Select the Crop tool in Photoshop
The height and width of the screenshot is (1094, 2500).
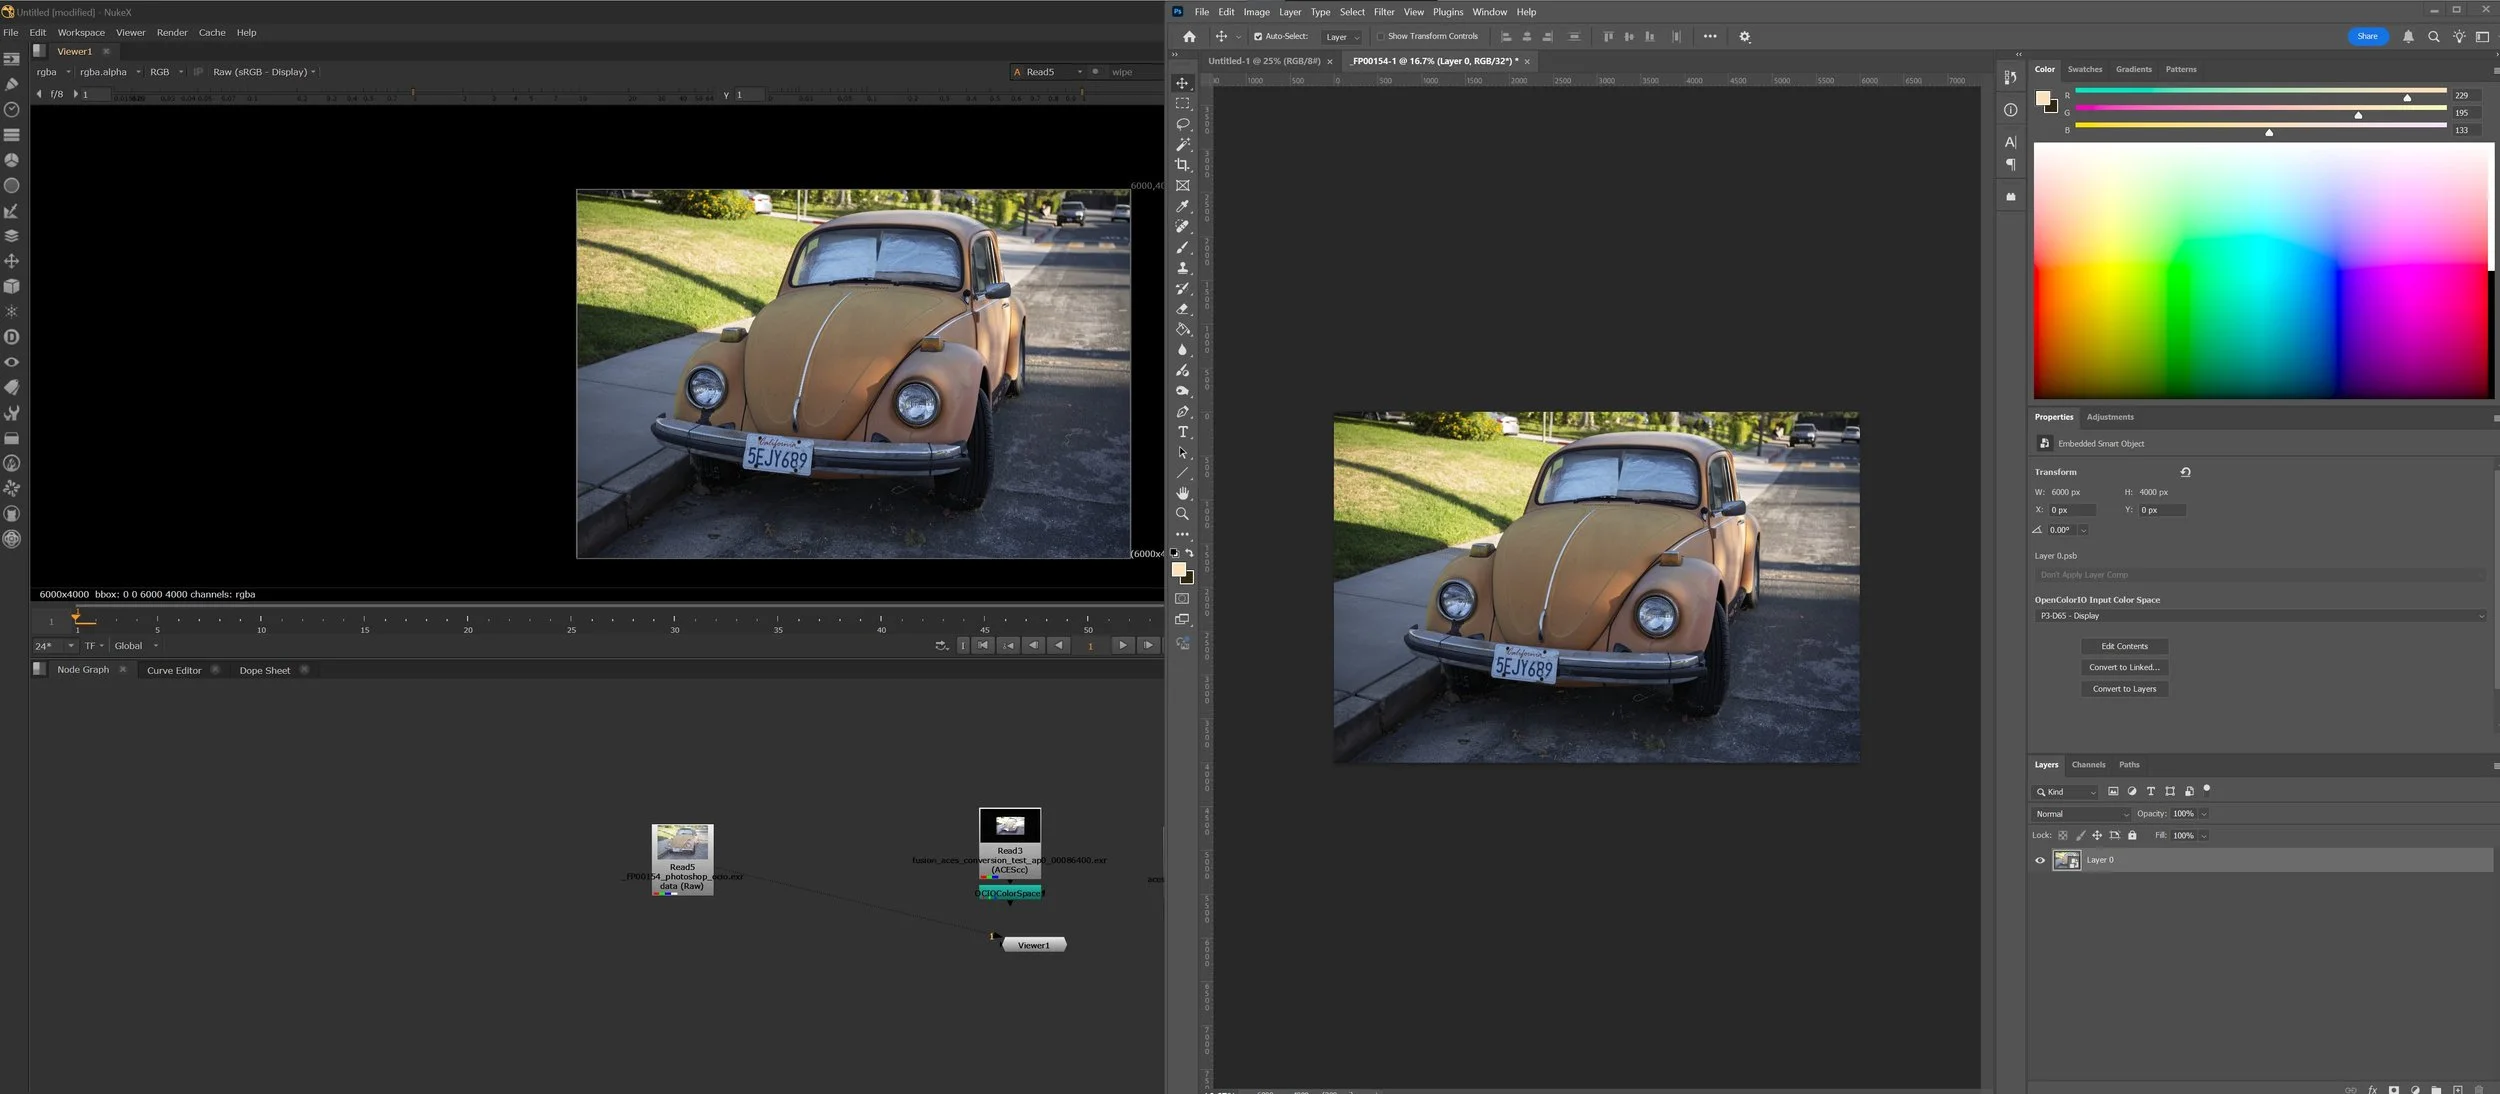coord(1182,165)
